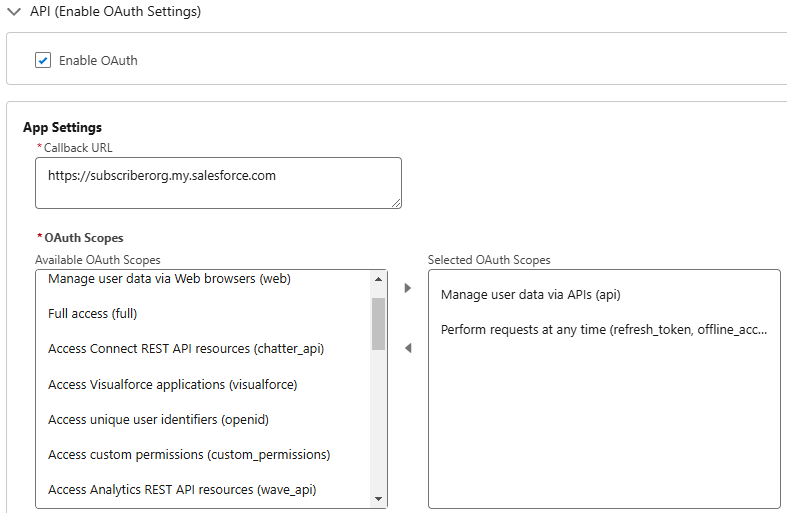
Task: Pick Access unique user identifiers (openid)
Action: pyautogui.click(x=158, y=420)
